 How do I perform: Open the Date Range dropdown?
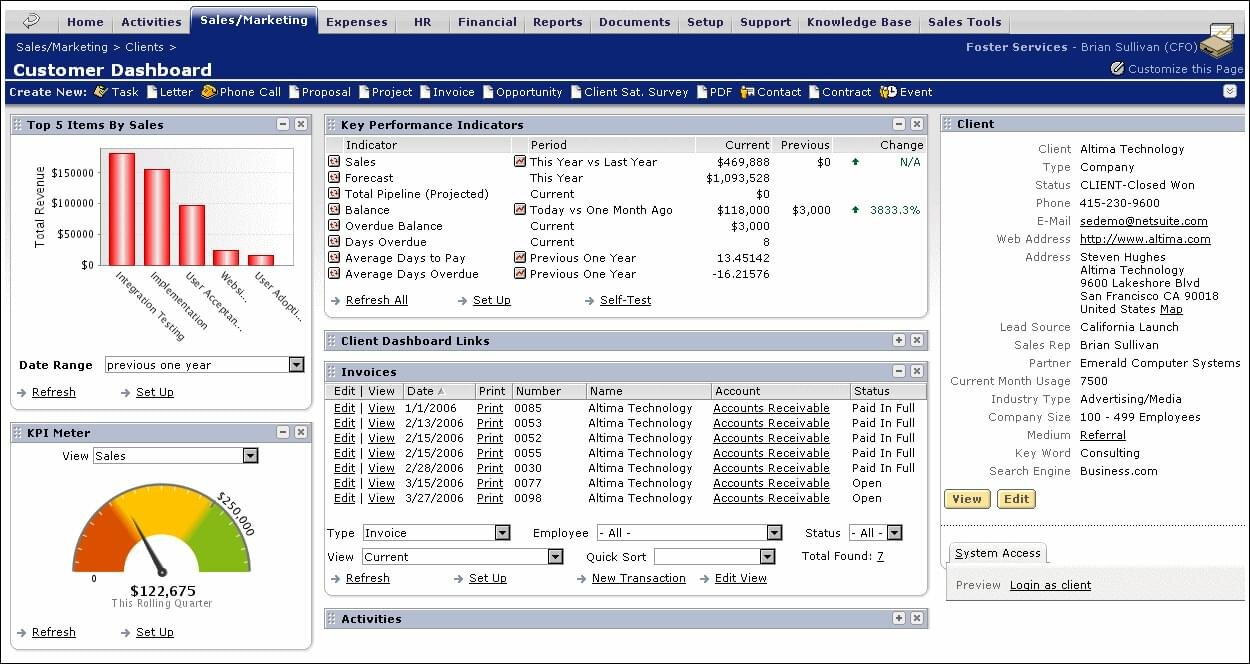[296, 364]
